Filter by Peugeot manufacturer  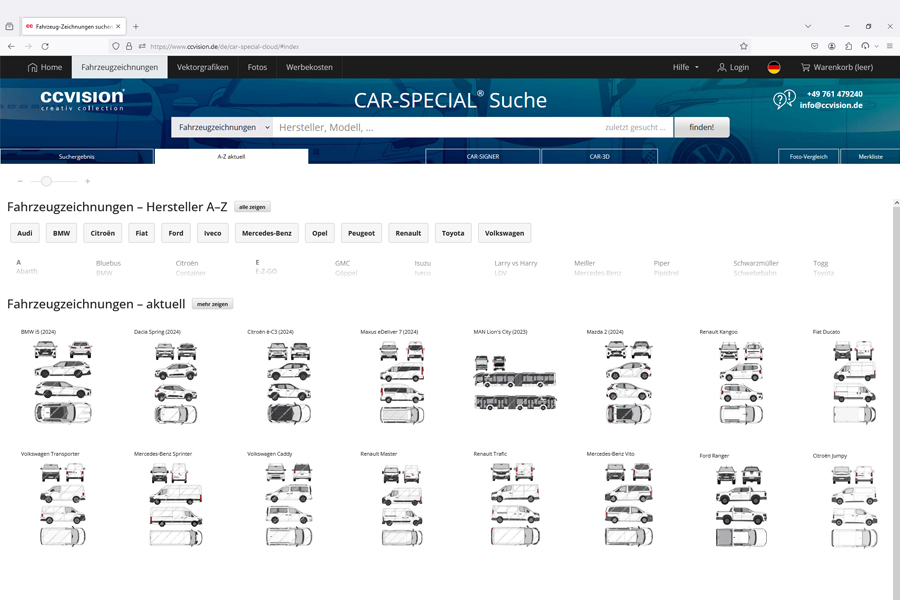(362, 233)
